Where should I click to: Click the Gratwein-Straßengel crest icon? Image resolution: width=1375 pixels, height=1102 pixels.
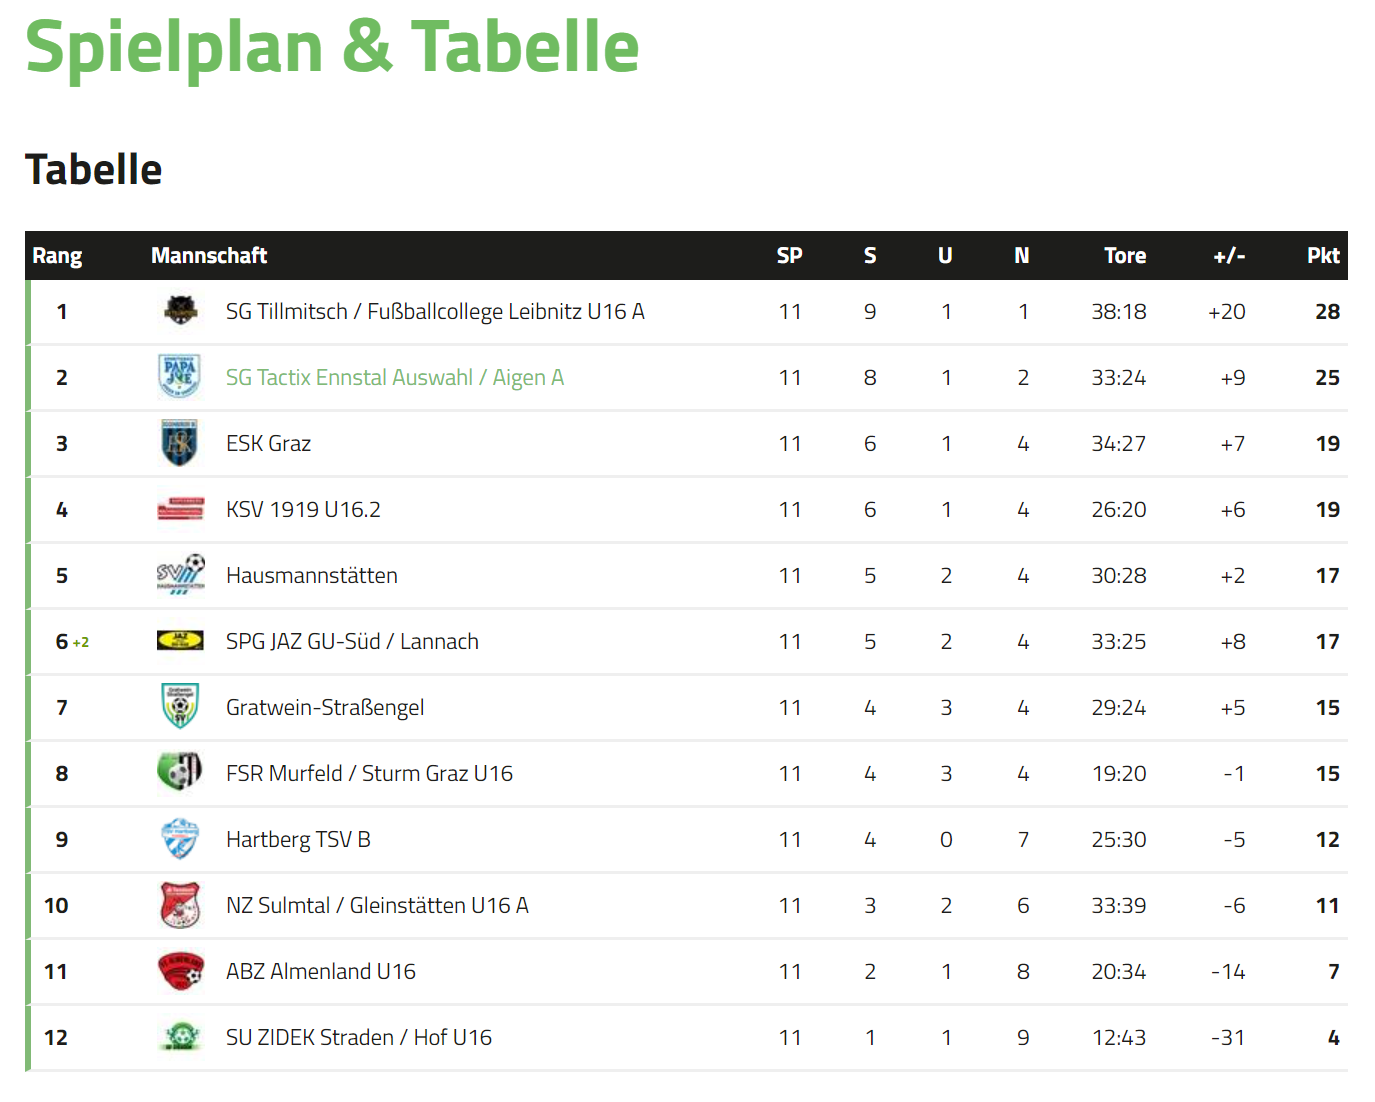(x=180, y=706)
